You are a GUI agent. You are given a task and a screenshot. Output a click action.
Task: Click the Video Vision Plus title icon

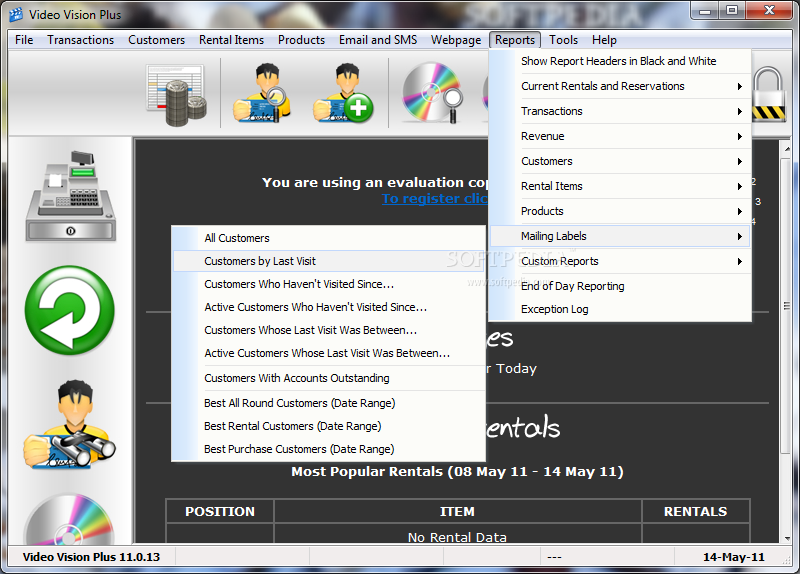(x=16, y=15)
